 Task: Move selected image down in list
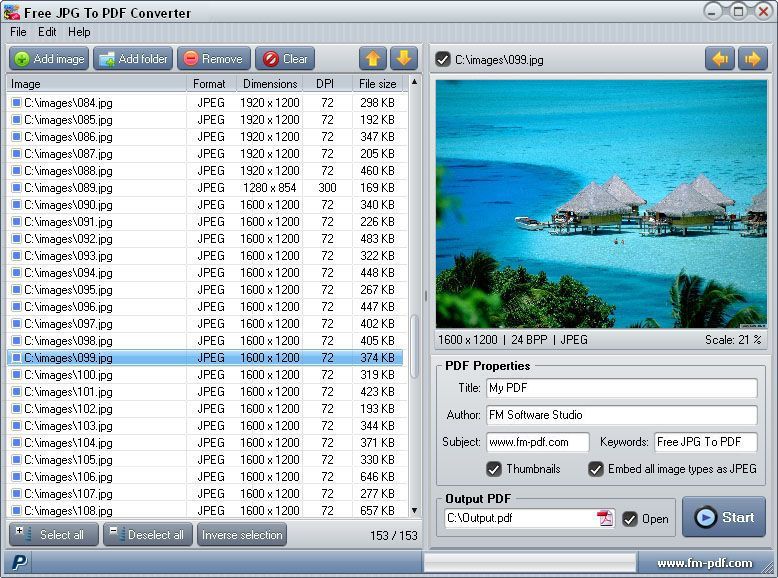[x=402, y=59]
